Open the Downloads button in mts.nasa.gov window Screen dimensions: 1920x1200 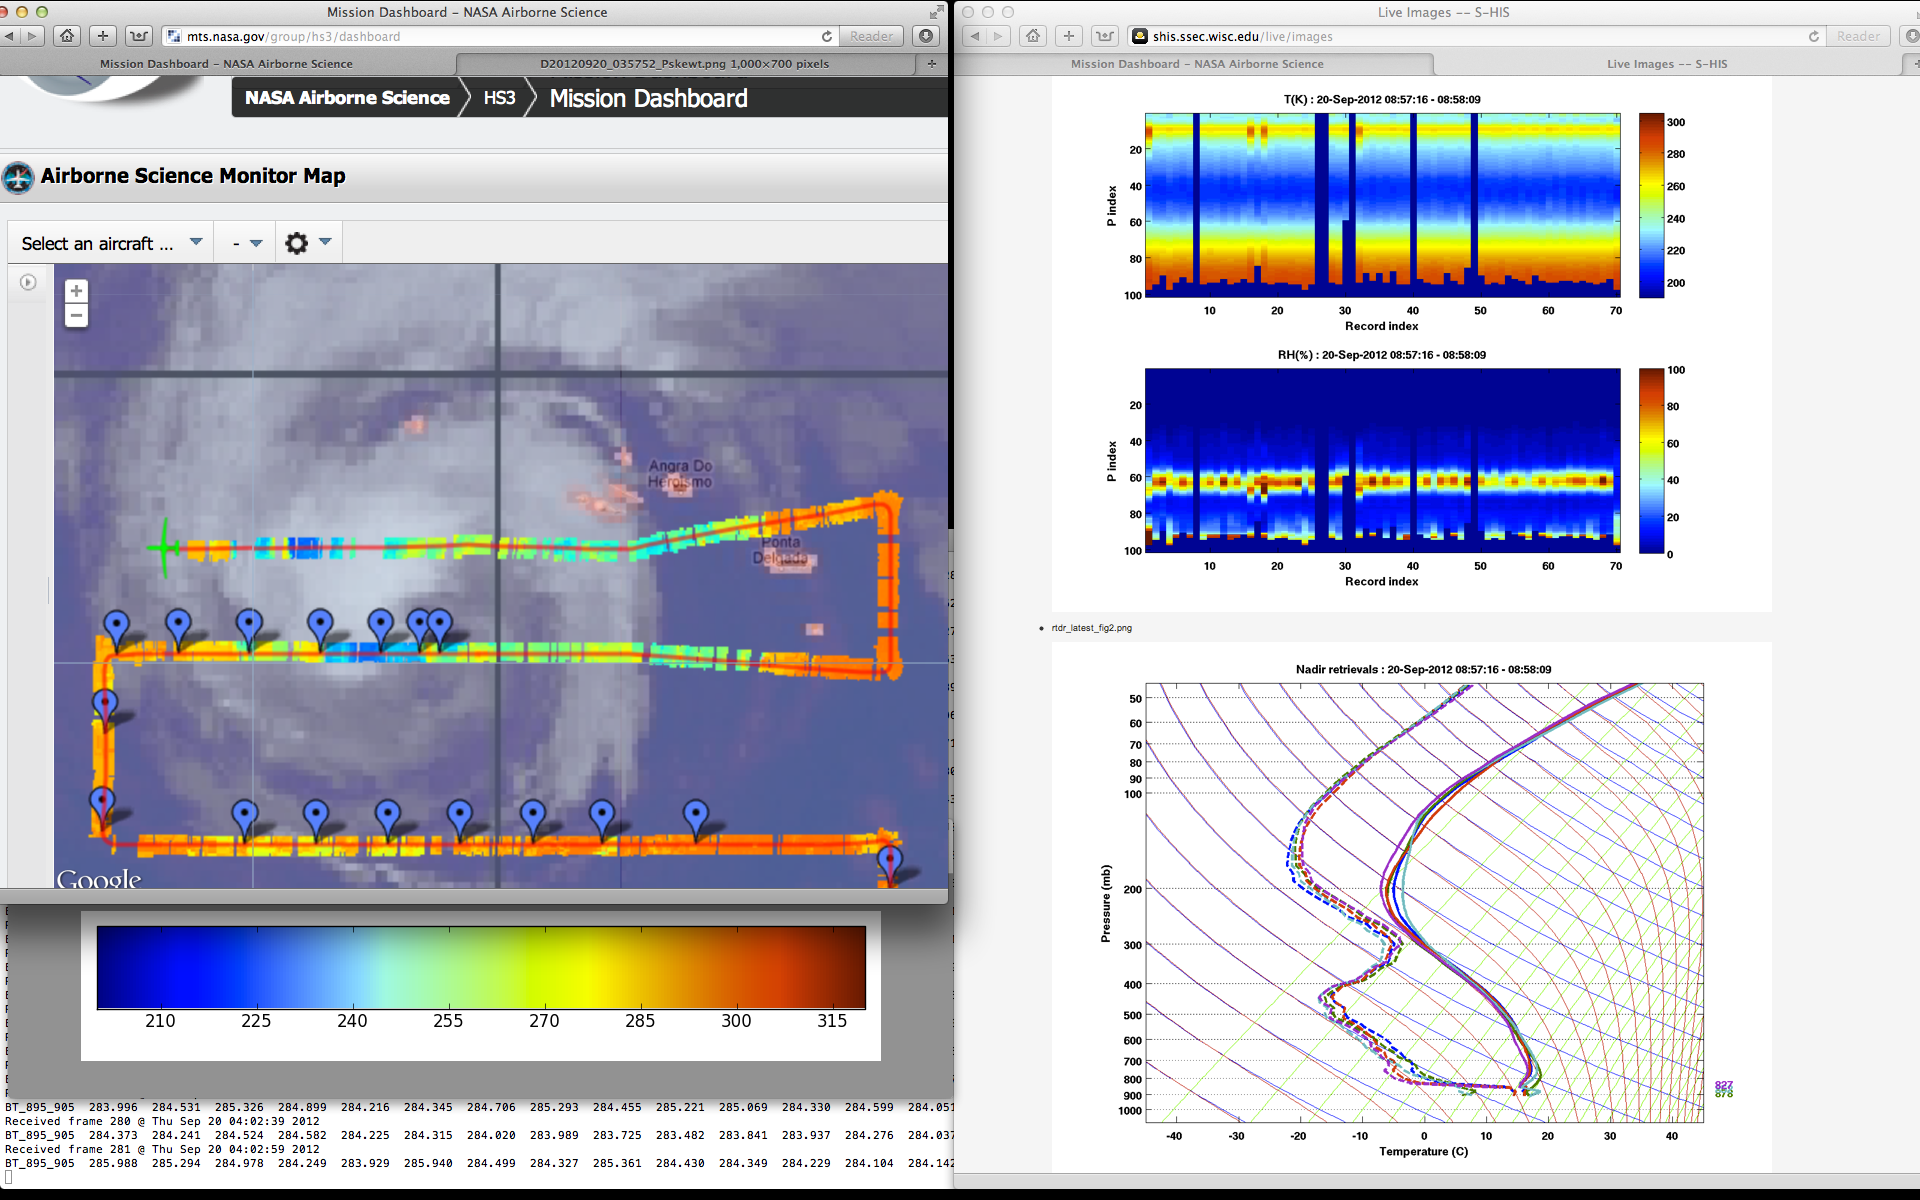[x=926, y=36]
